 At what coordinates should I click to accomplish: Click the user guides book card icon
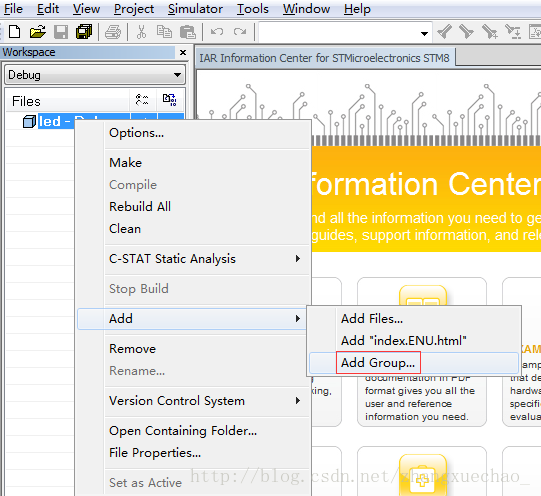pyautogui.click(x=423, y=296)
